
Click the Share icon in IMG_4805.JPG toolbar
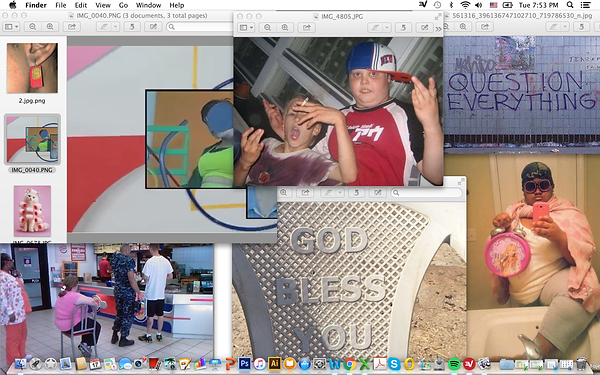(x=307, y=28)
